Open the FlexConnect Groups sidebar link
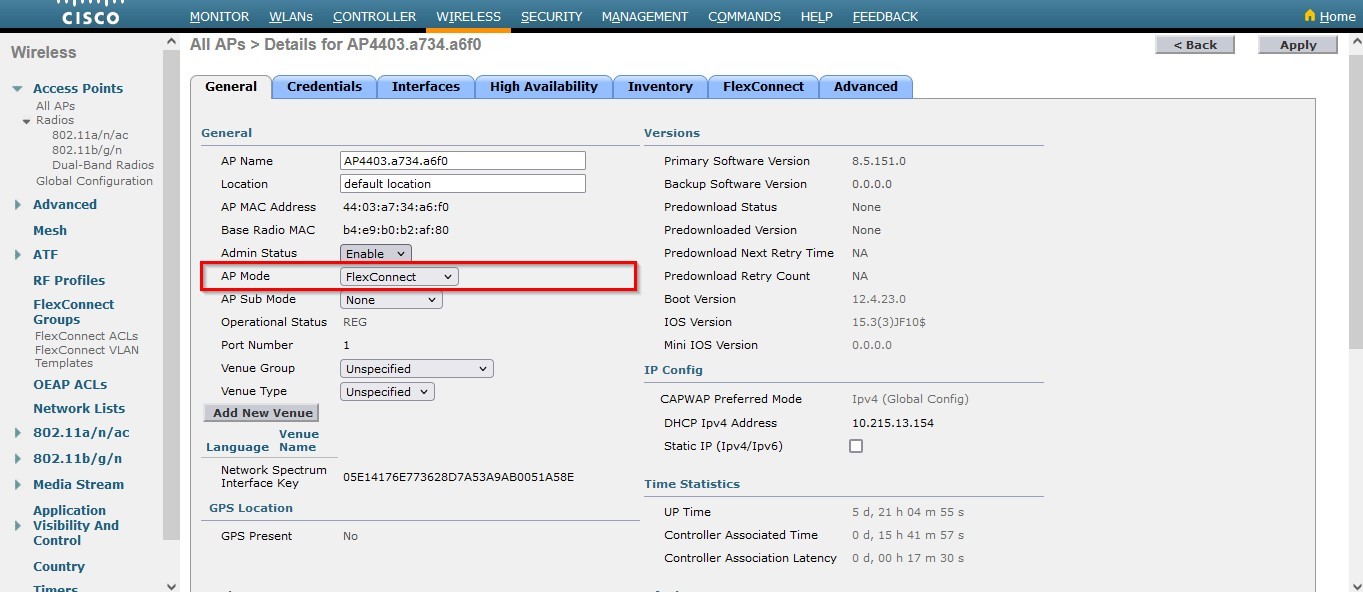Screen dimensions: 1363x592 coord(74,312)
